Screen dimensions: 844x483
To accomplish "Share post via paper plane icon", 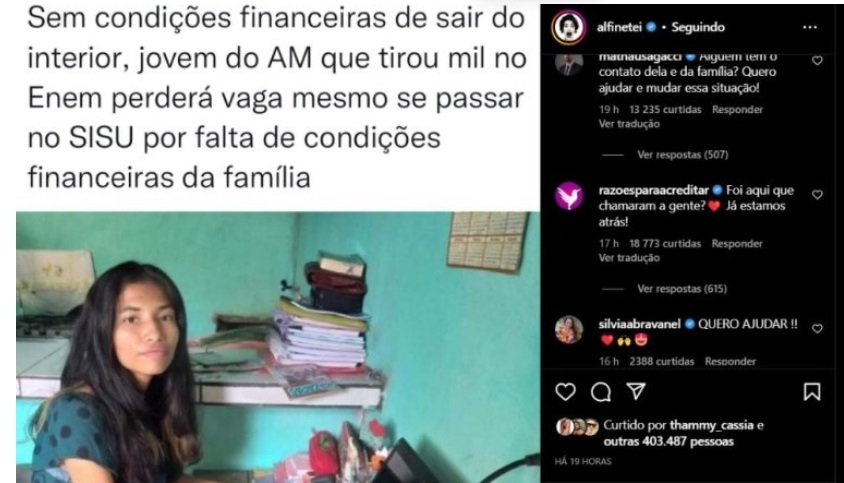I will (x=636, y=391).
